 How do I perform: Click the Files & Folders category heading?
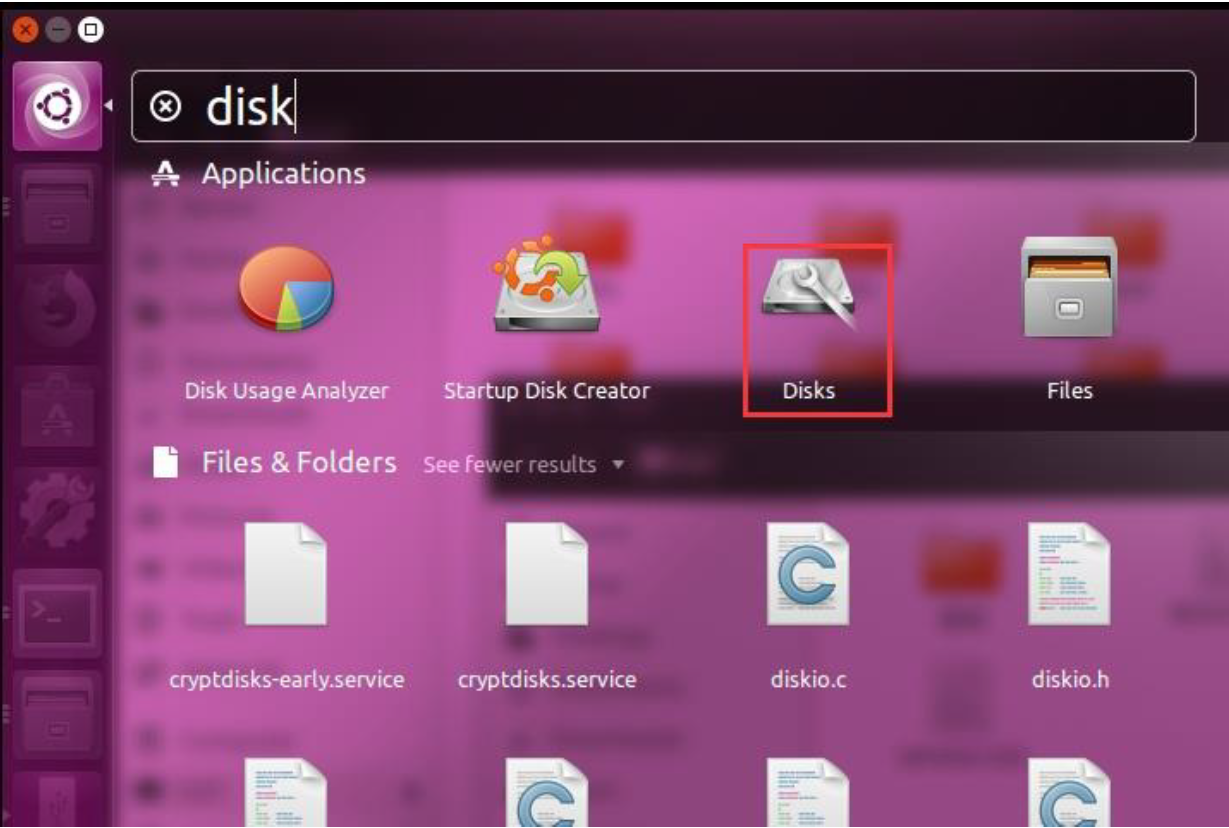[x=299, y=463]
